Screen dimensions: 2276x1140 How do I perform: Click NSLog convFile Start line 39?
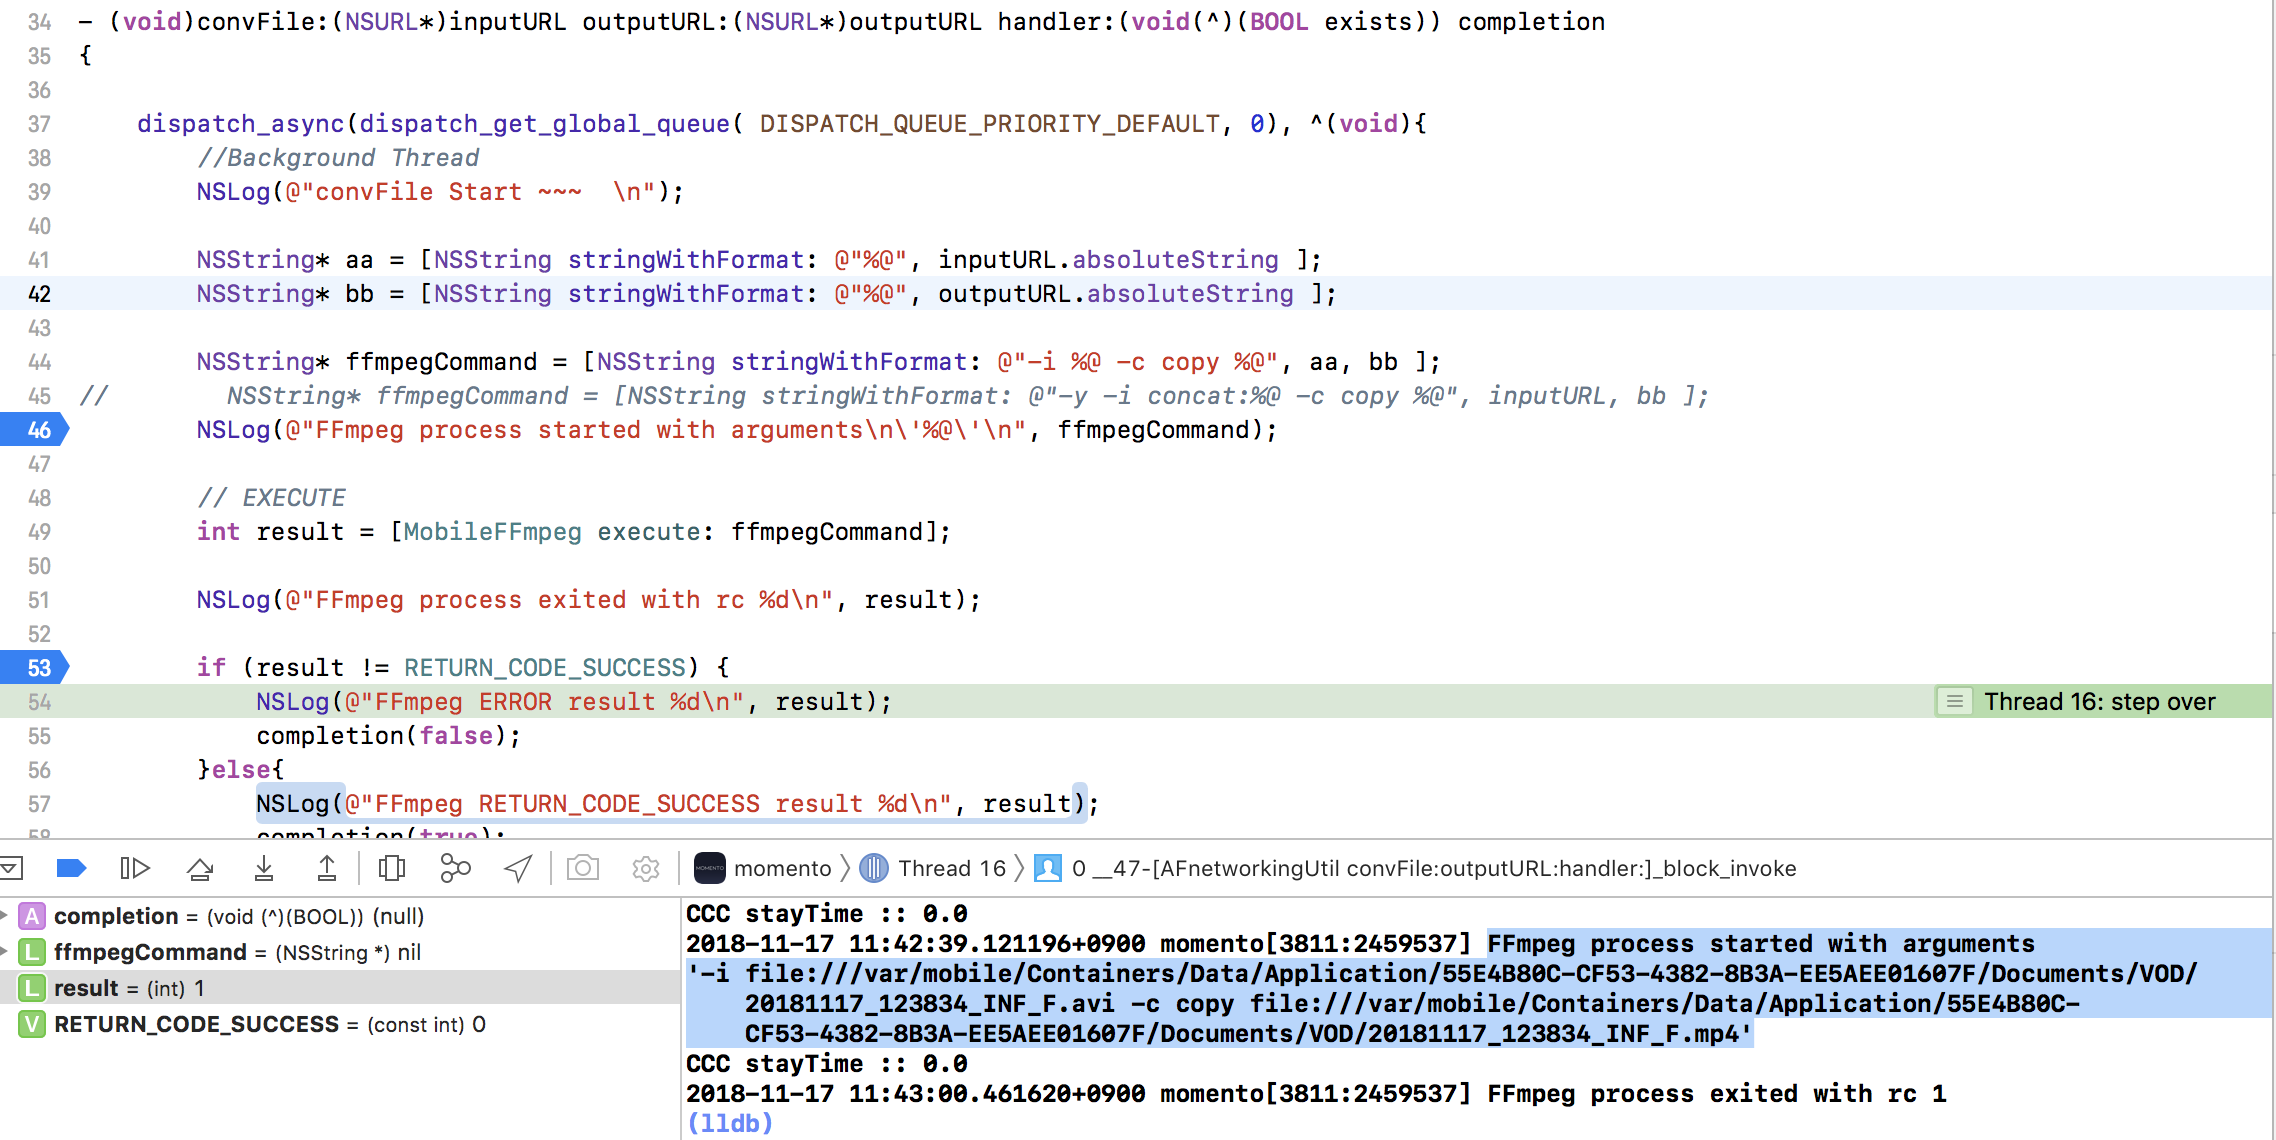point(440,192)
